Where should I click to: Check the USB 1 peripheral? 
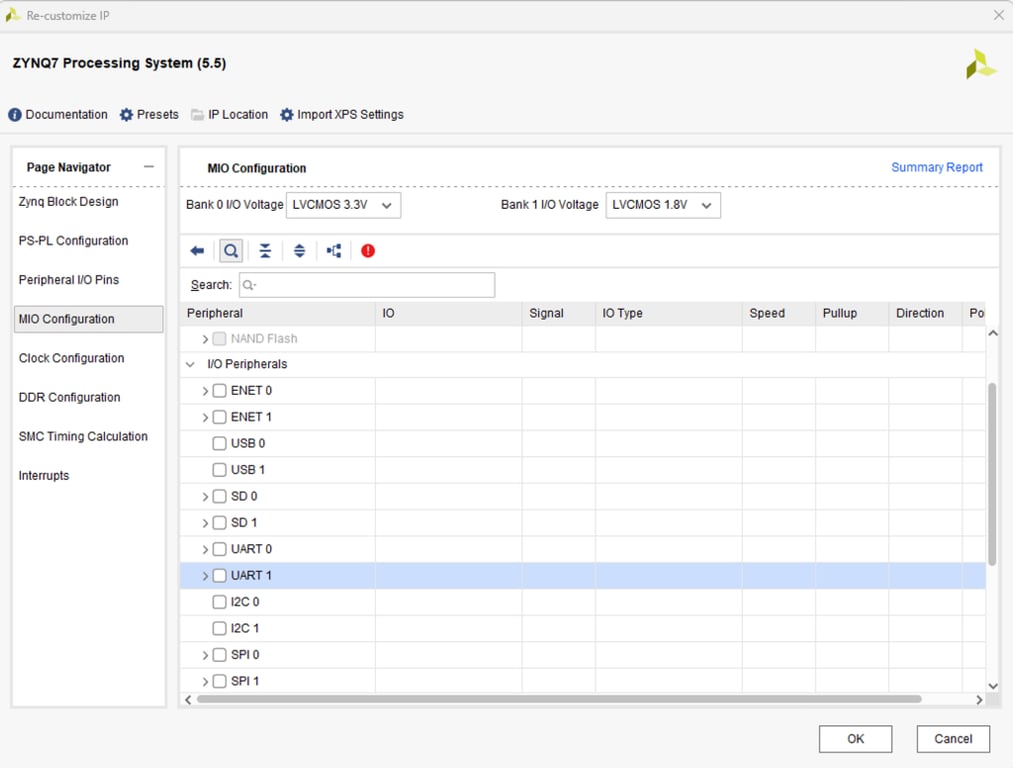coord(220,470)
